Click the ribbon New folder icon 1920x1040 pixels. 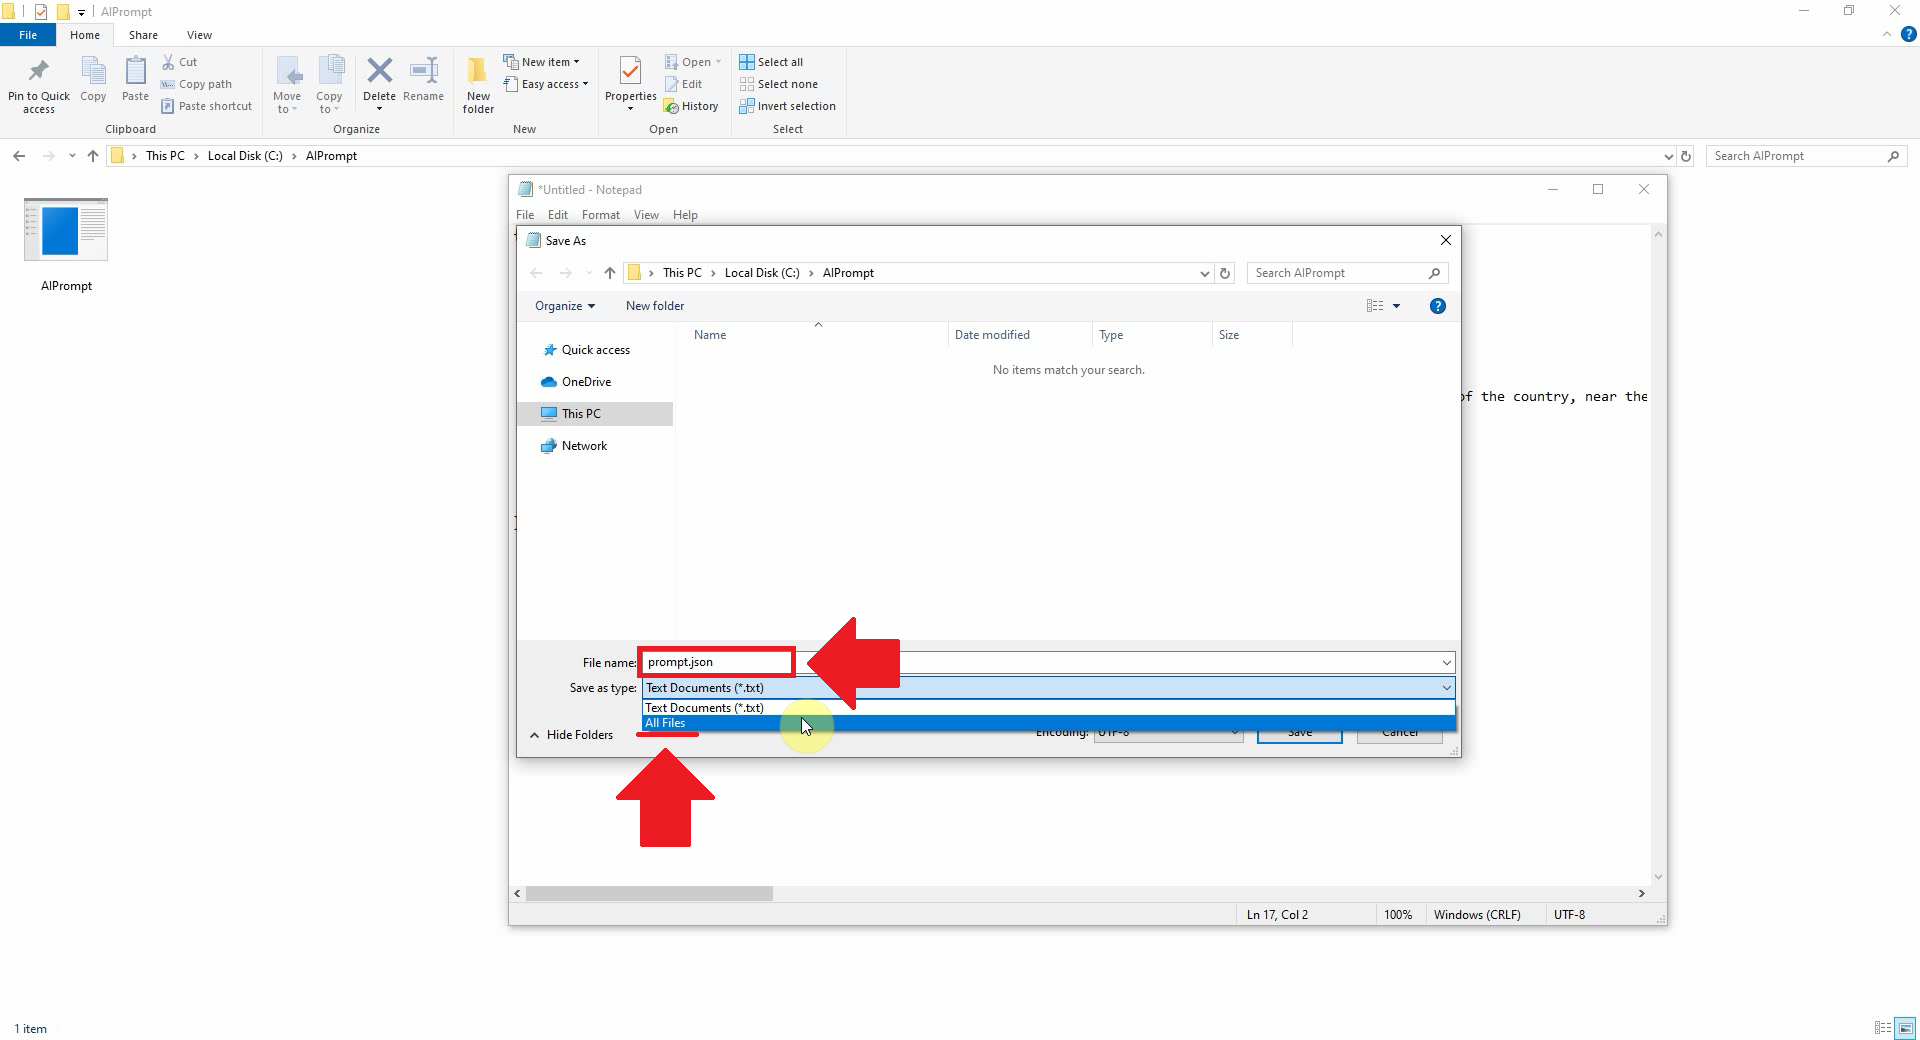click(x=478, y=72)
